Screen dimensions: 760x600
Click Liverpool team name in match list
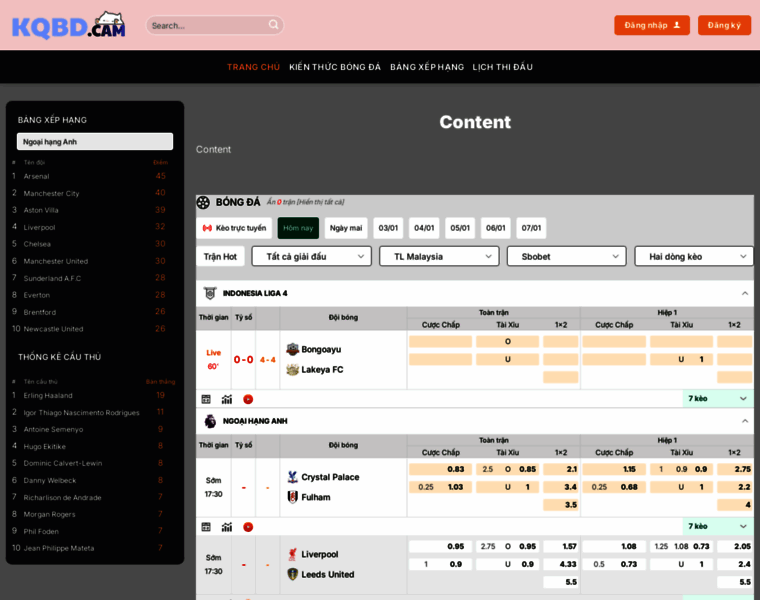[319, 554]
